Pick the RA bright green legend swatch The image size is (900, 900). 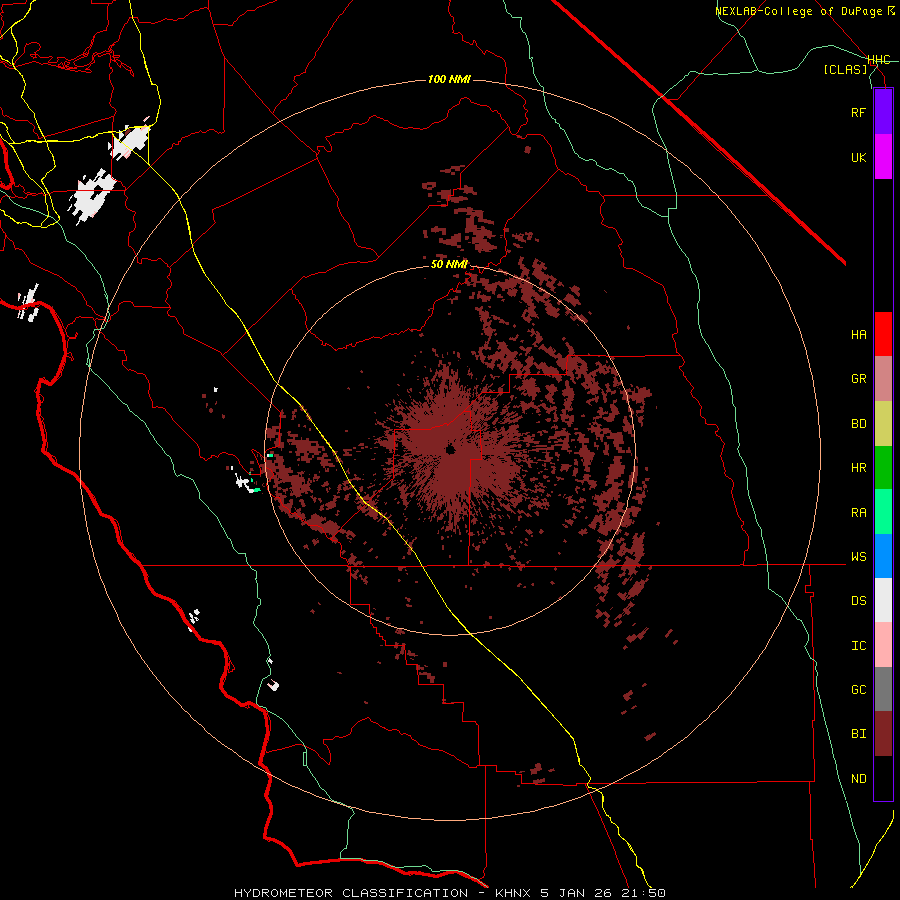(883, 512)
